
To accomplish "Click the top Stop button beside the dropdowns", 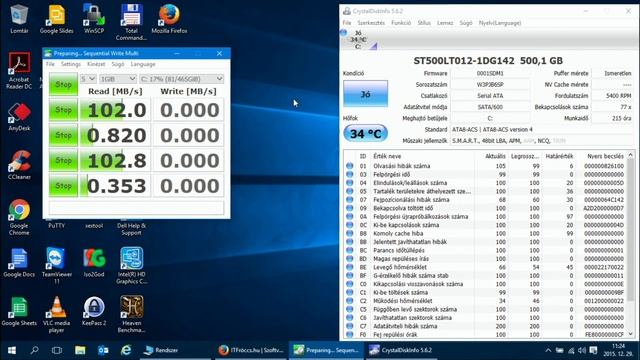I will [x=63, y=84].
